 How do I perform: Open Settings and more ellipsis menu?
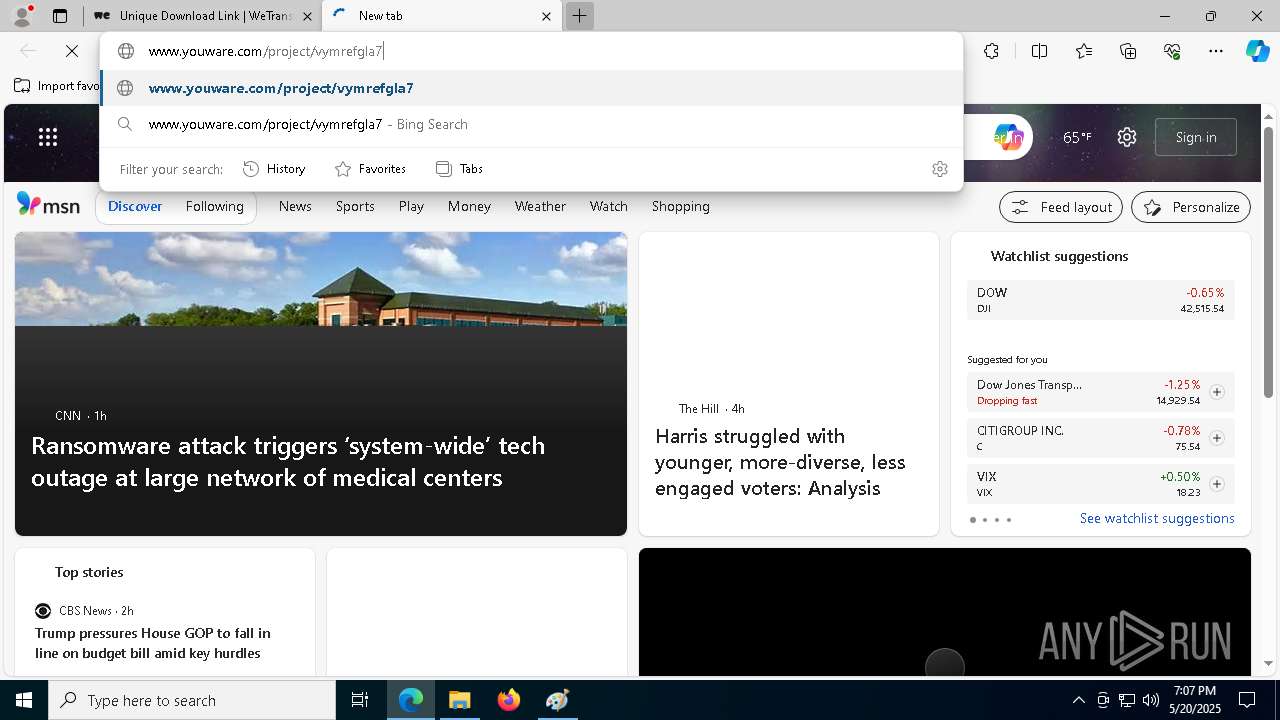pyautogui.click(x=1216, y=51)
